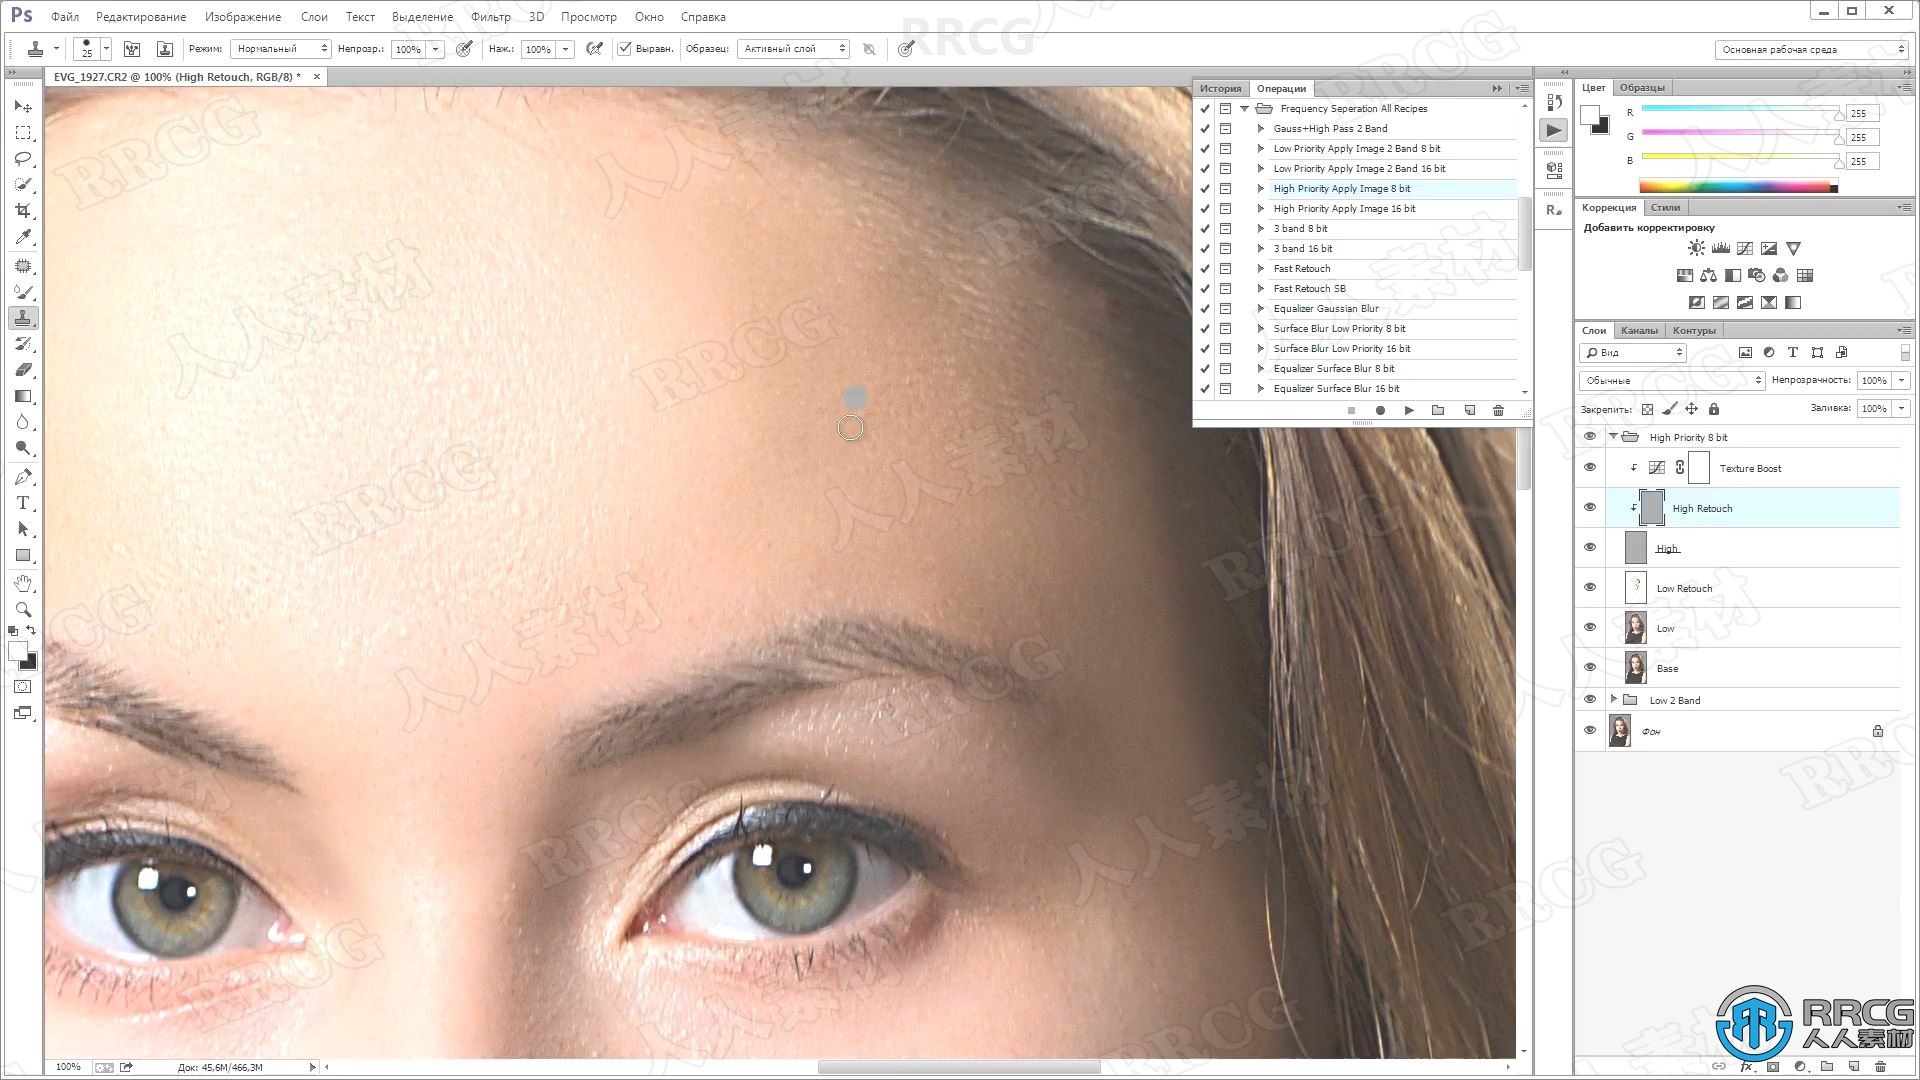Select High Priority Apply Image 8 bit action
The height and width of the screenshot is (1080, 1920).
pos(1341,187)
